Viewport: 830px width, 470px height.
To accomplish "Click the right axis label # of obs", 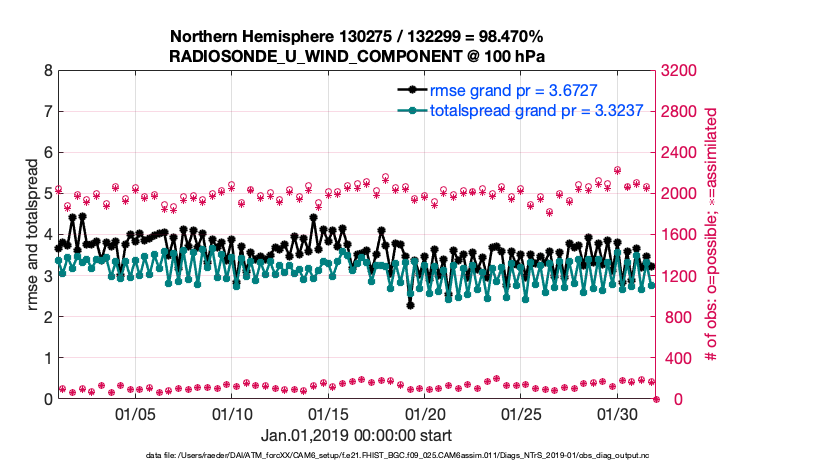I will (712, 235).
